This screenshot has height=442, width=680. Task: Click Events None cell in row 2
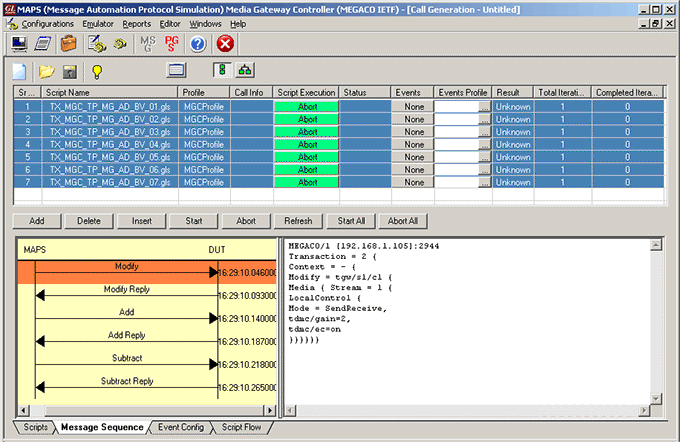413,119
